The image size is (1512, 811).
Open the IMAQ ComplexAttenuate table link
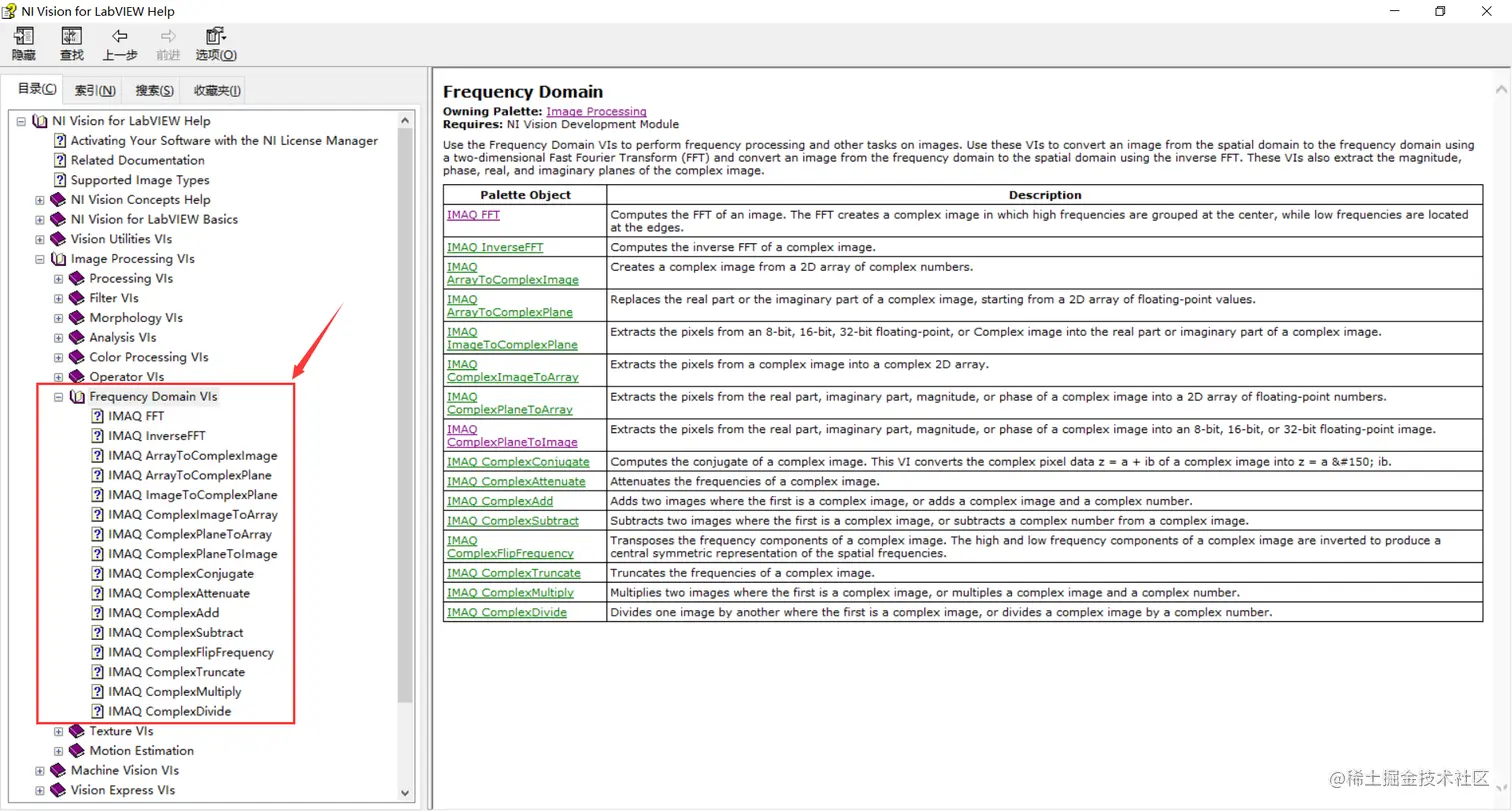pyautogui.click(x=516, y=481)
